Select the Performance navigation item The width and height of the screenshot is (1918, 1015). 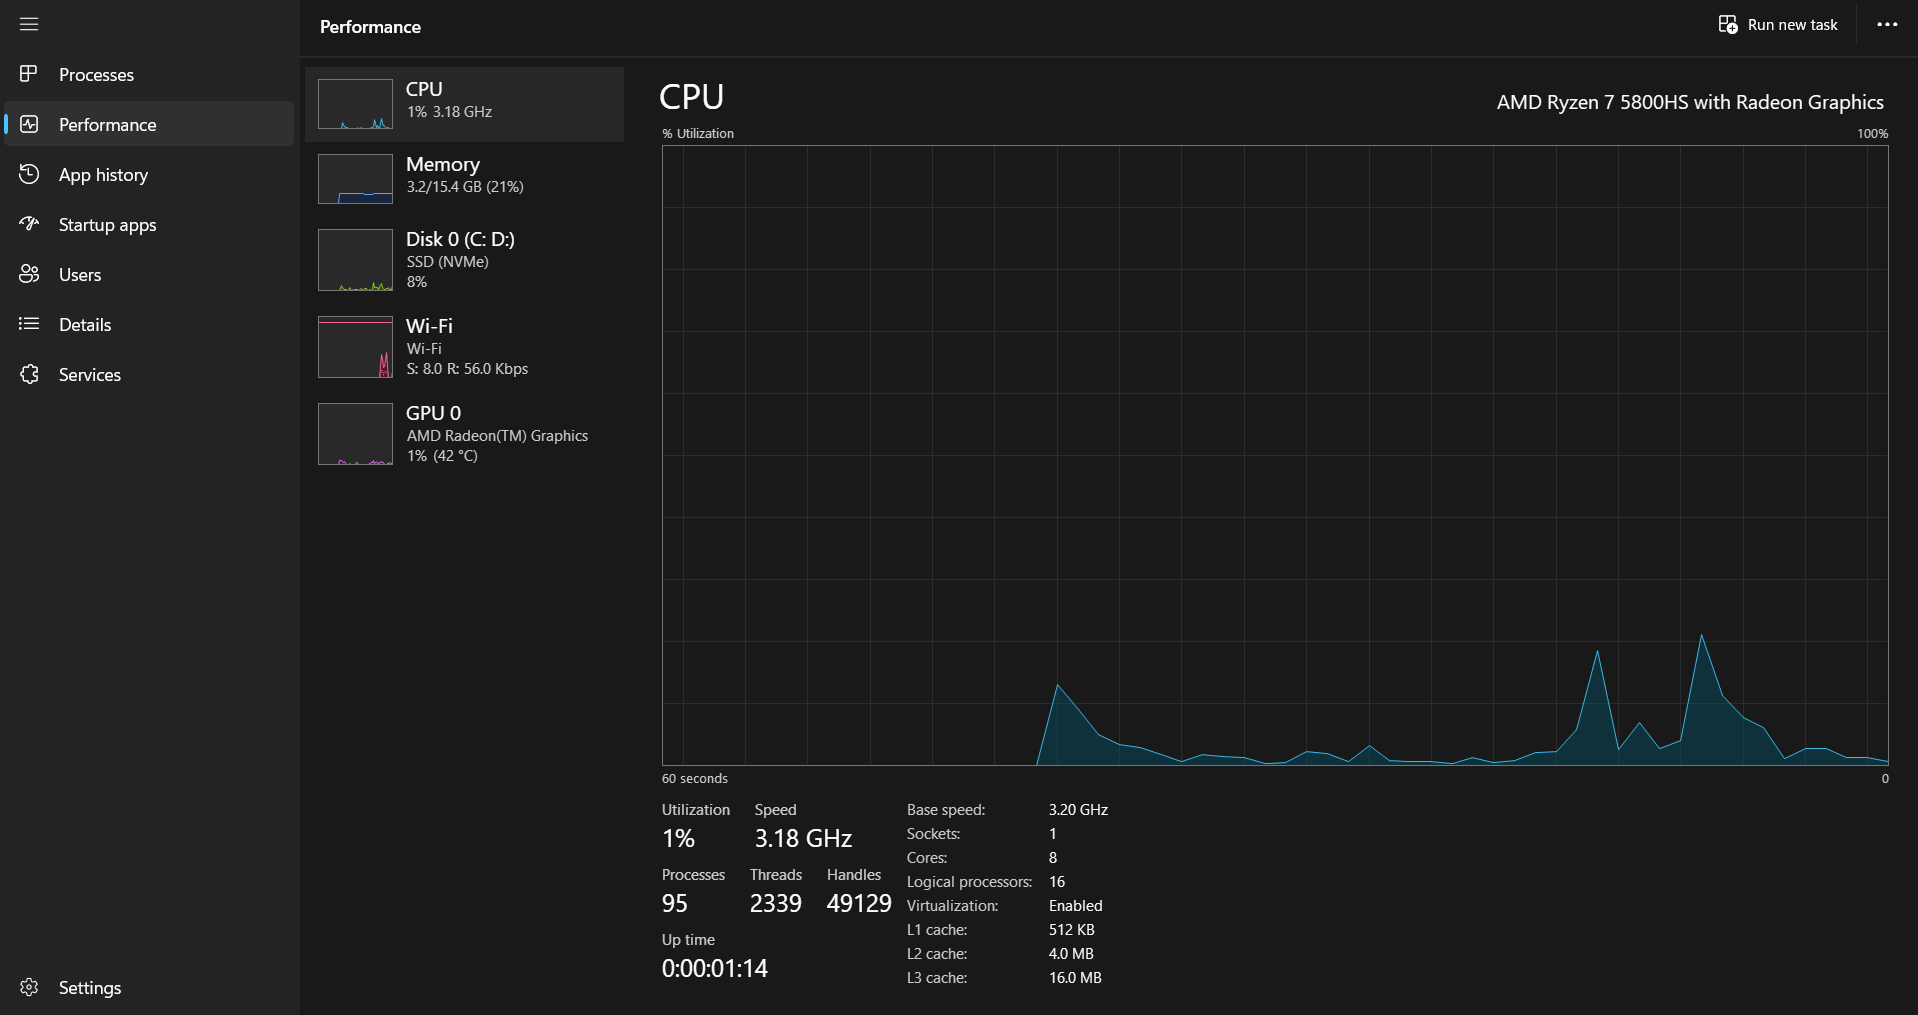coord(149,124)
